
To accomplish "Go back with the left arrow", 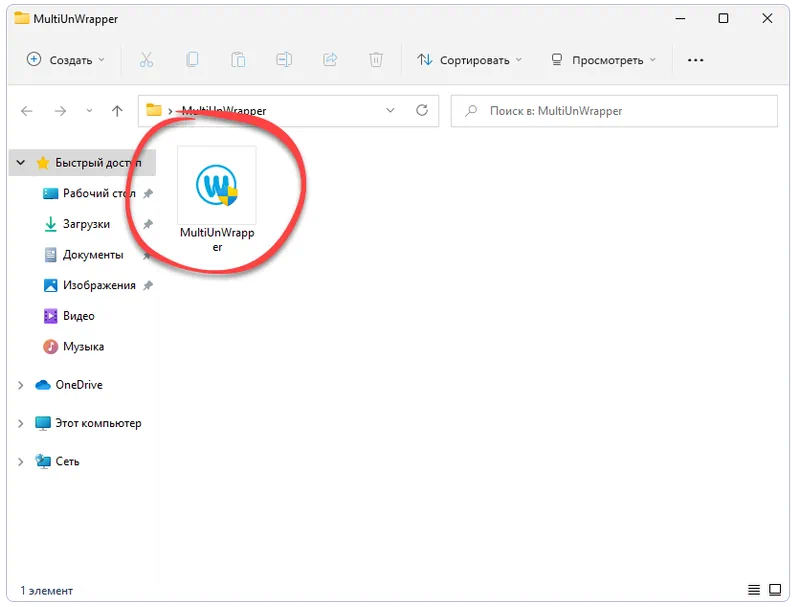I will coord(27,111).
